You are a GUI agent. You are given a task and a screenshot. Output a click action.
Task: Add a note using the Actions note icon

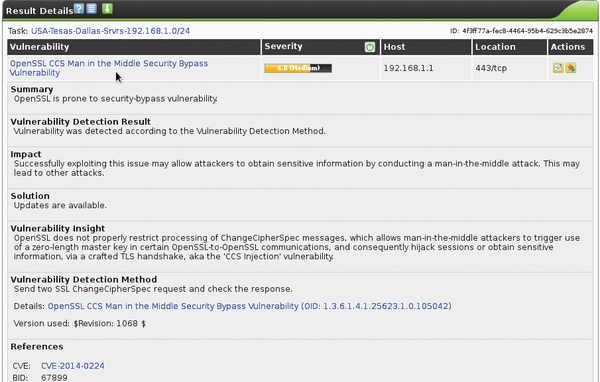(558, 68)
